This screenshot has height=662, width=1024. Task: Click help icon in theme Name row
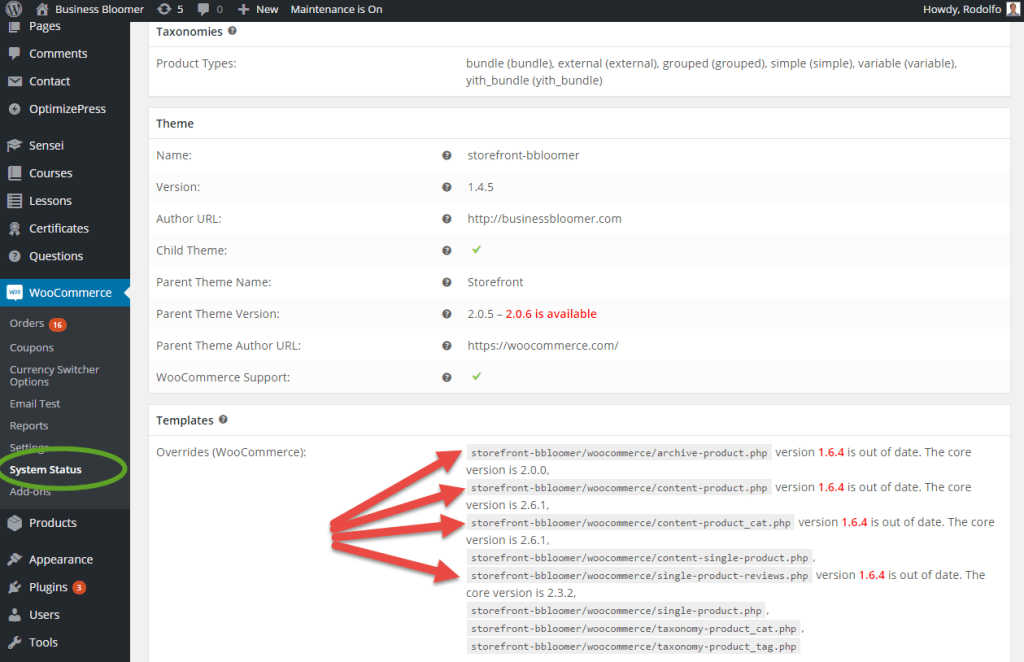coord(447,155)
